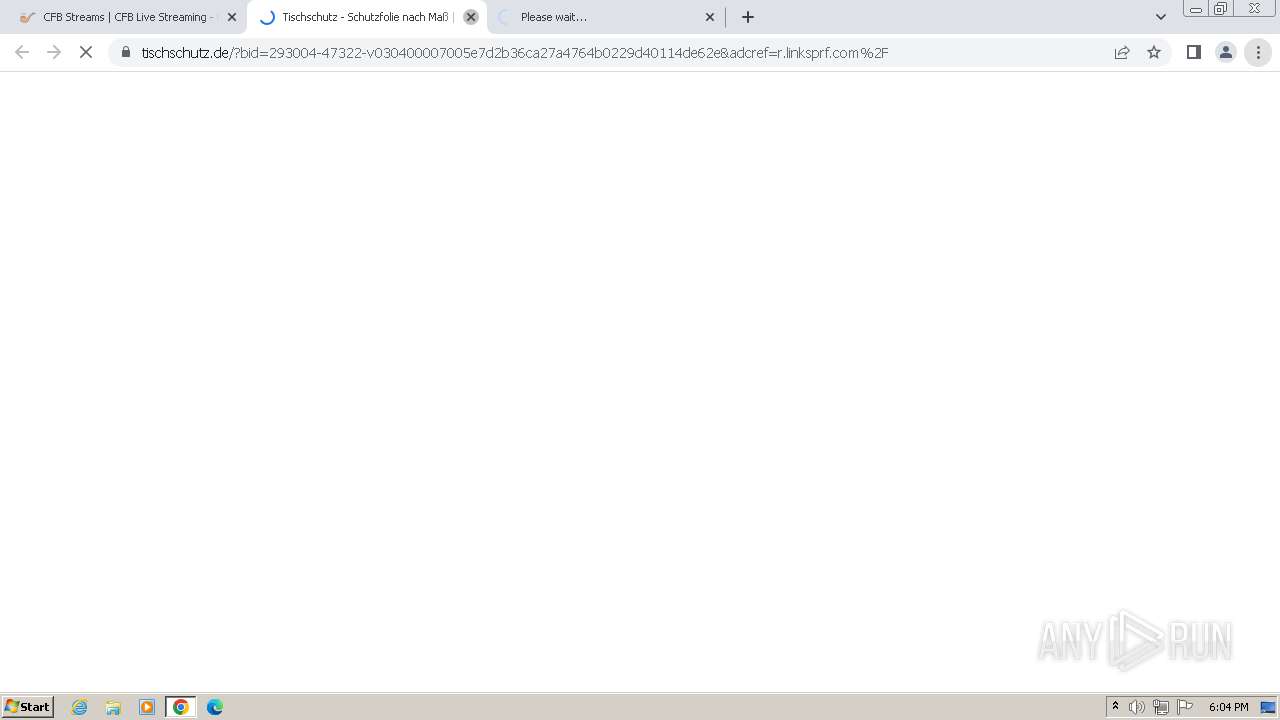Launch Internet Explorer from taskbar
1280x720 pixels.
pyautogui.click(x=80, y=707)
